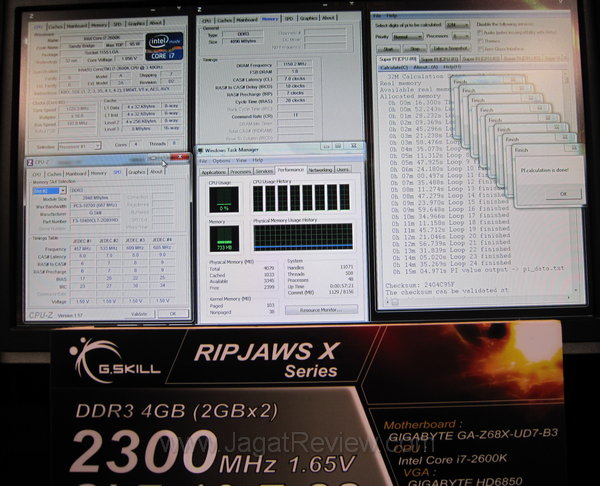600x486 pixels.
Task: Switch to Processes tab in Task Manager
Action: [241, 172]
